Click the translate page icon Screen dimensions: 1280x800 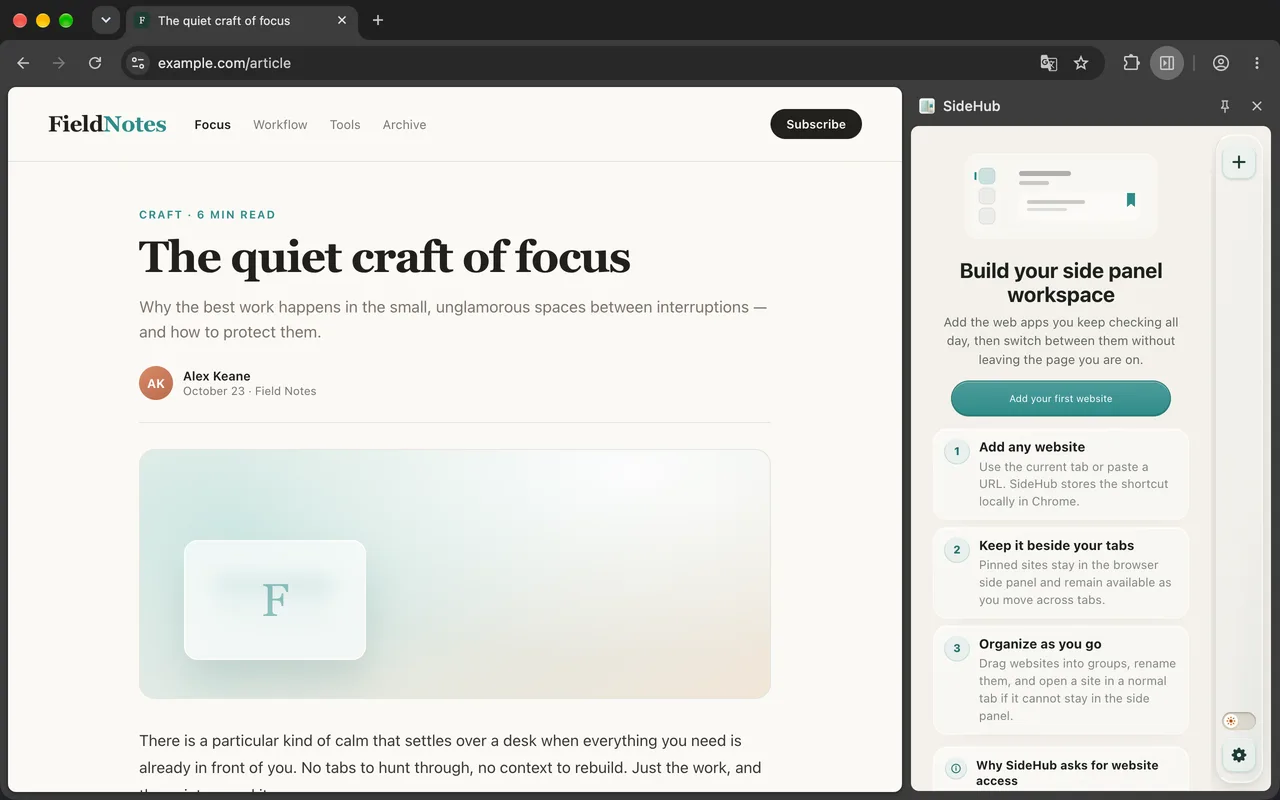1049,63
